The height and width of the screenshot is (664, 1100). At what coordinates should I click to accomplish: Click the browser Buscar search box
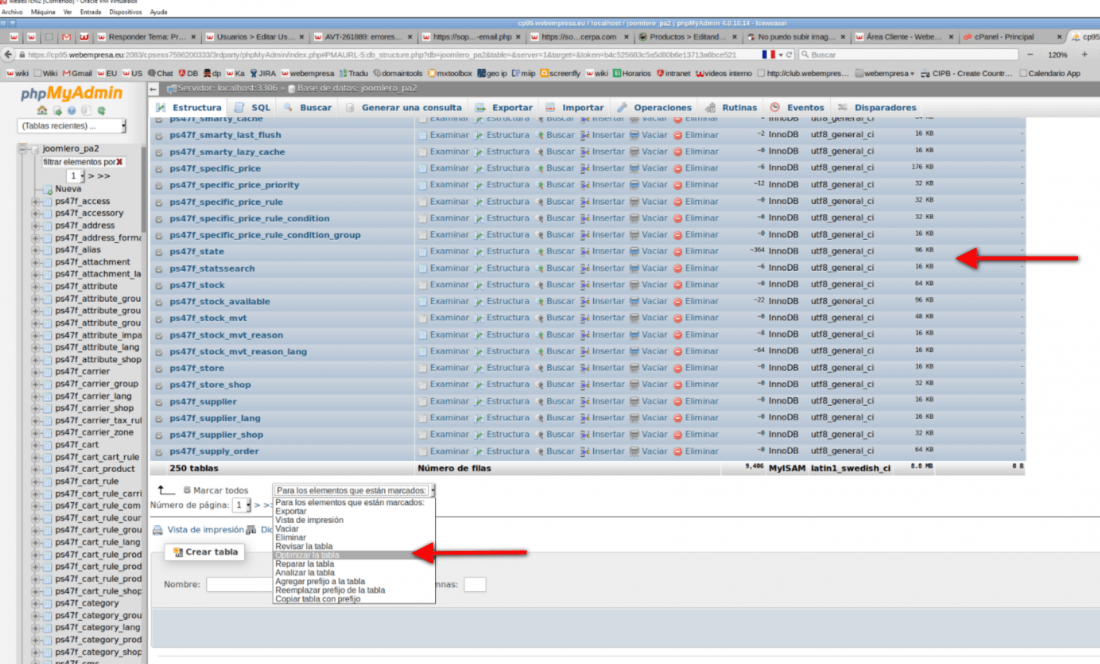point(908,55)
